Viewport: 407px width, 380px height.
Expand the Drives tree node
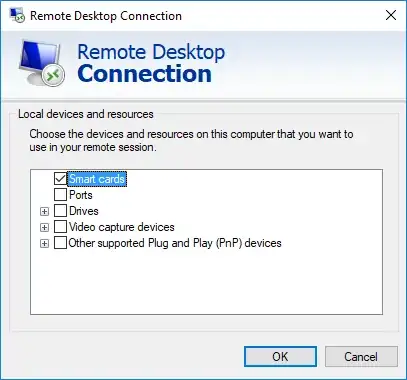[x=44, y=211]
